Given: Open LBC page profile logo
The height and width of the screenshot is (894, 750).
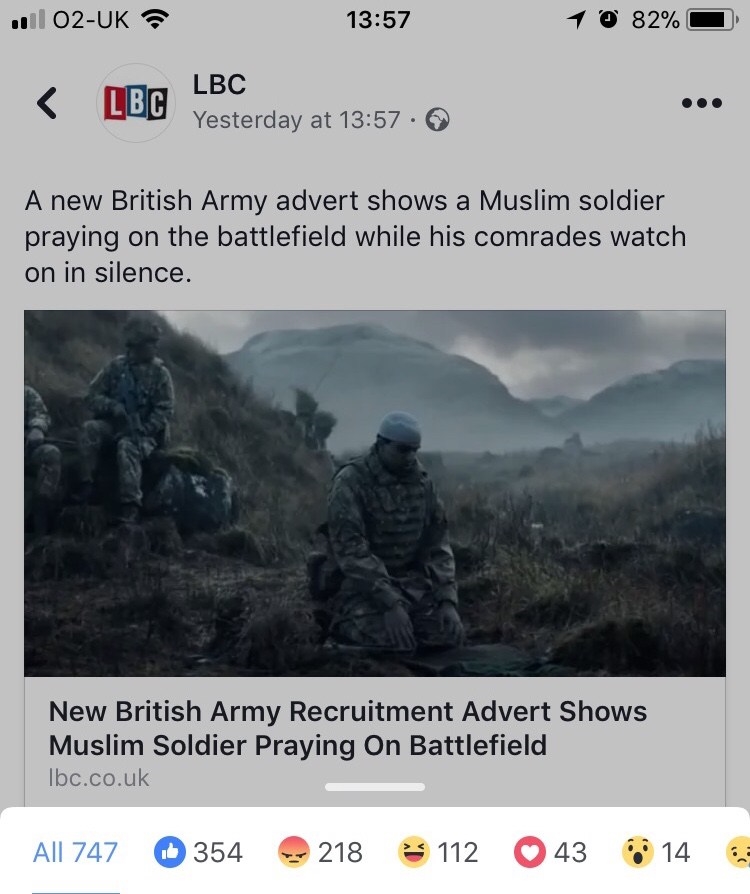Looking at the screenshot, I should pos(135,103).
